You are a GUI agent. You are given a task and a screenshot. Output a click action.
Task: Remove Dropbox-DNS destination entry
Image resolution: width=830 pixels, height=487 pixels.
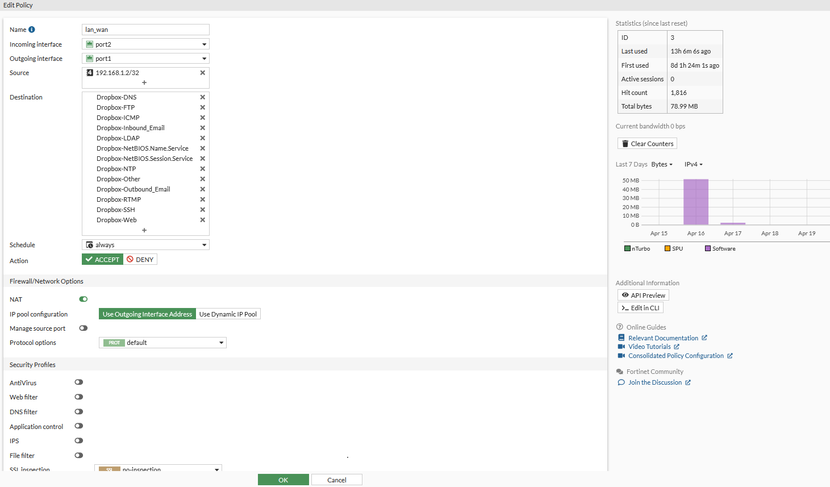[x=202, y=97]
